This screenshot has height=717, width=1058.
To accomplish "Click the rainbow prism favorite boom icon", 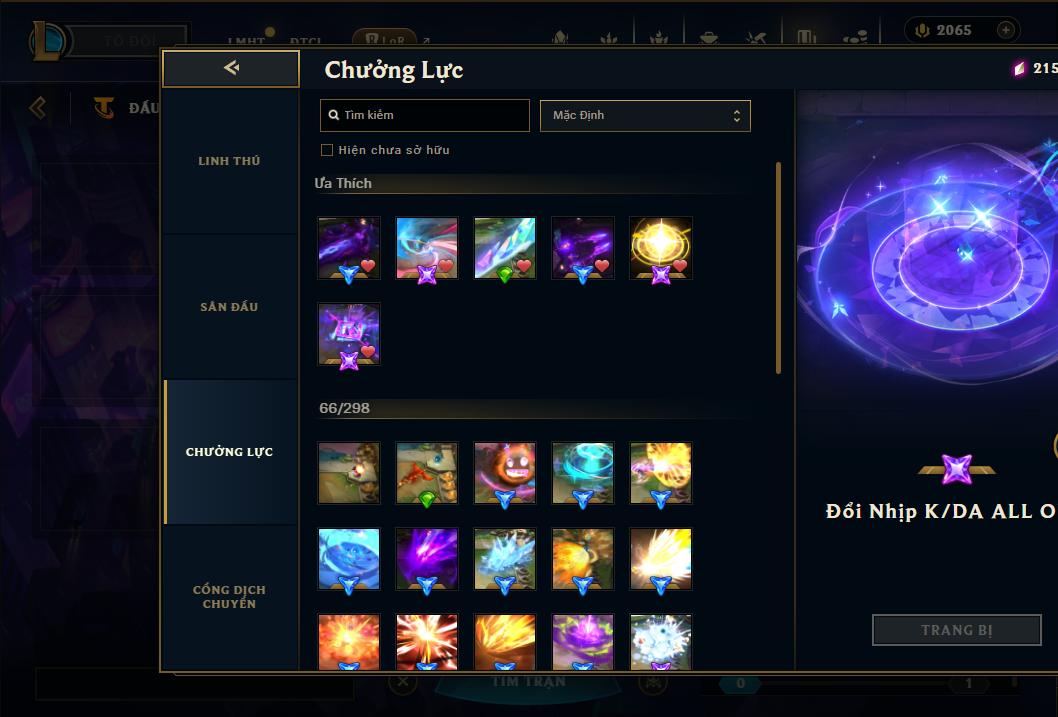I will tap(505, 248).
